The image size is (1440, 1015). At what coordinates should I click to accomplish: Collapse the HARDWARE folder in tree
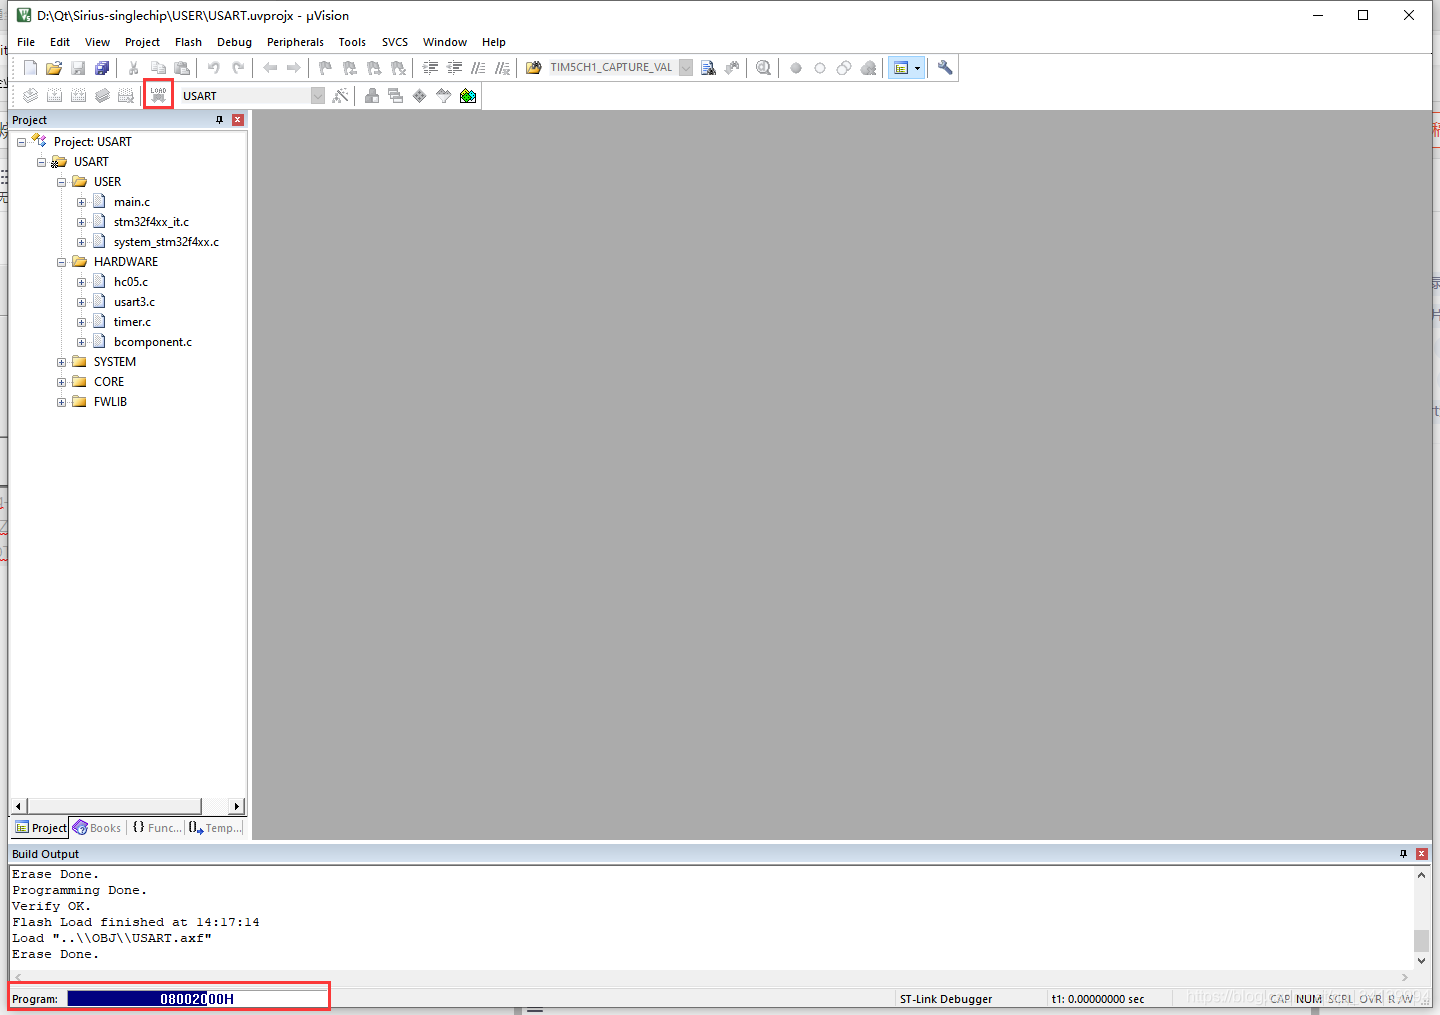61,262
